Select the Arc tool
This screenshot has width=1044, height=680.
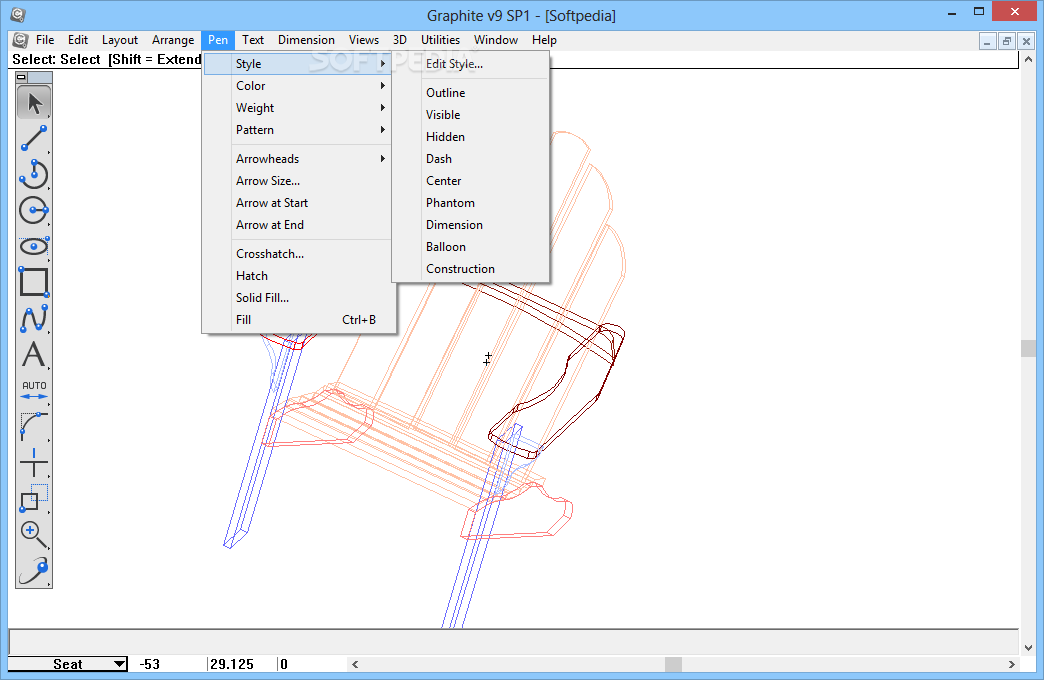[x=34, y=174]
